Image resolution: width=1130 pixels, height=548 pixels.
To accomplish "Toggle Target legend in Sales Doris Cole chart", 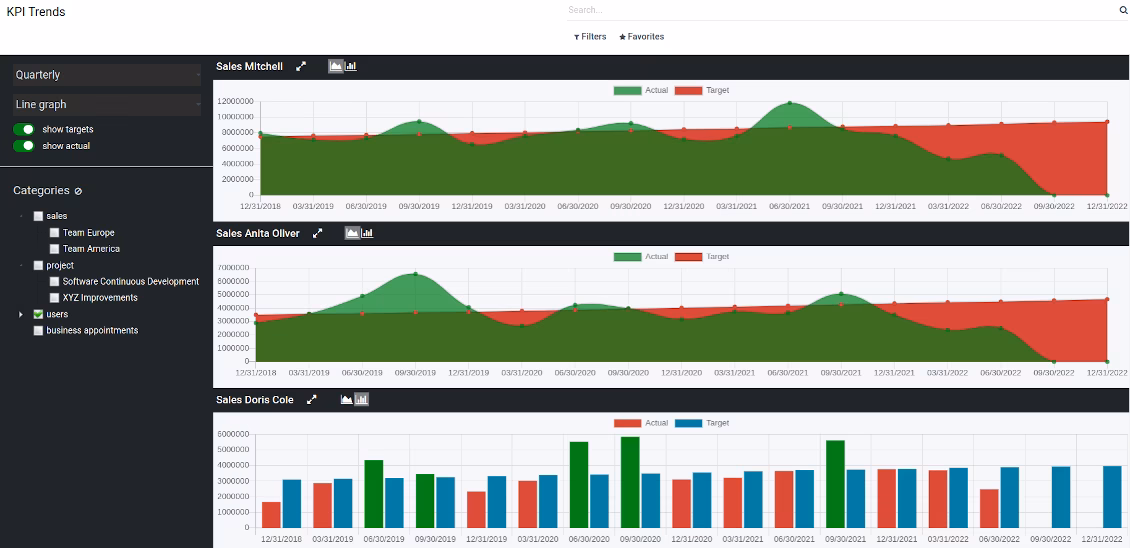I will [702, 423].
